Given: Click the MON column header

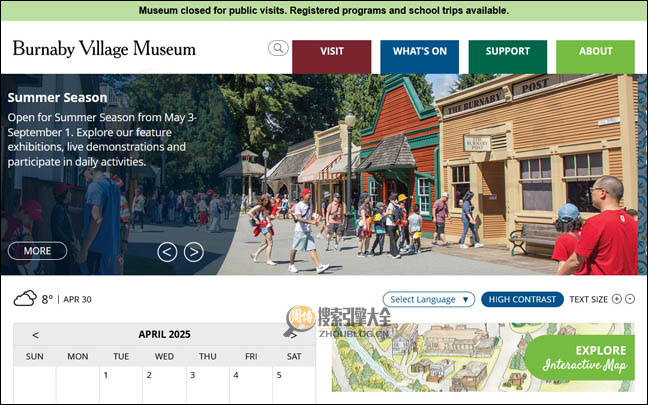Looking at the screenshot, I should tap(78, 356).
